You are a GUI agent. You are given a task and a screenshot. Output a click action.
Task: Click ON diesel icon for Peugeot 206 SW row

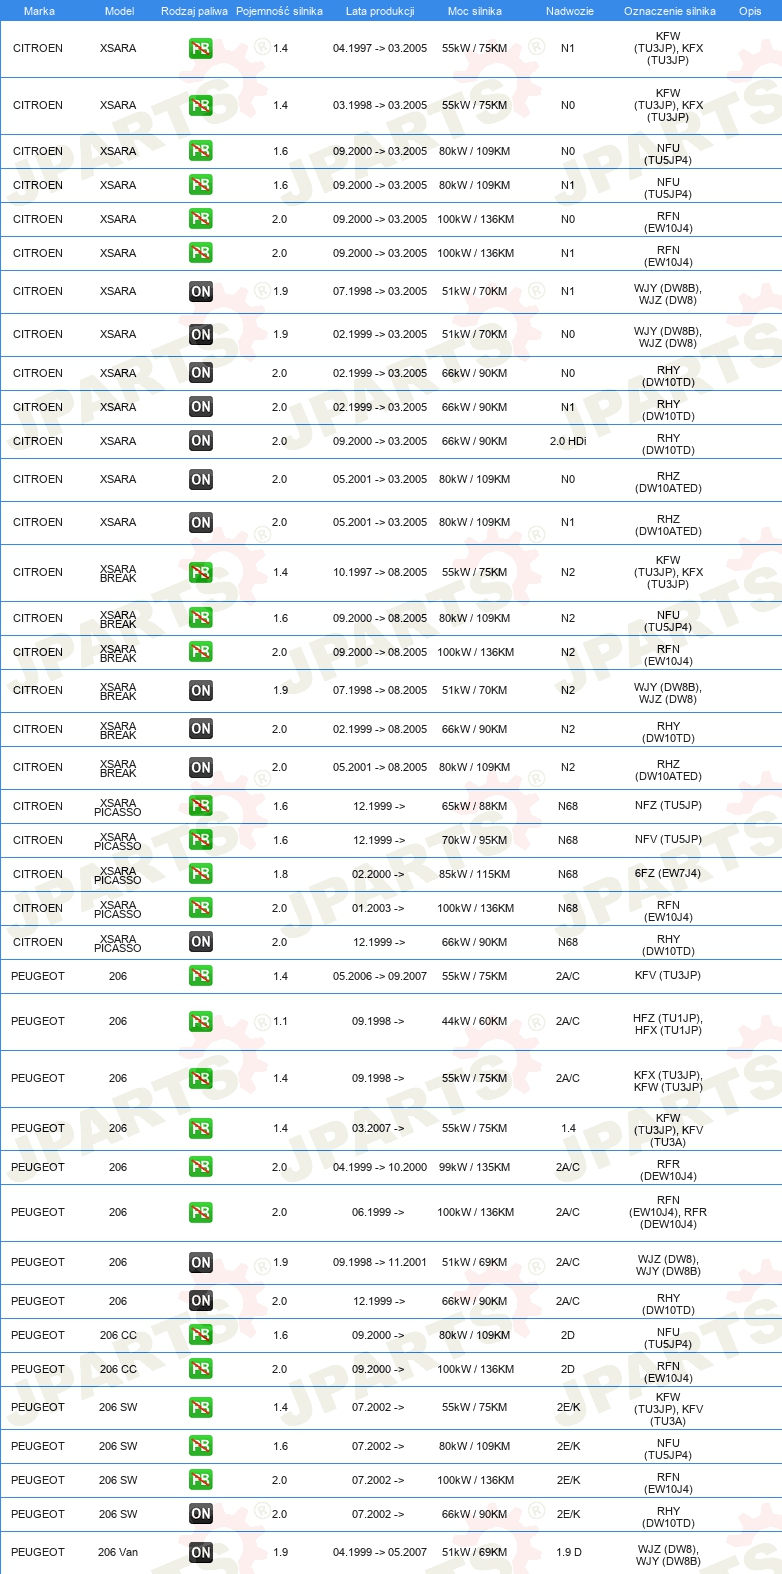pos(201,1514)
